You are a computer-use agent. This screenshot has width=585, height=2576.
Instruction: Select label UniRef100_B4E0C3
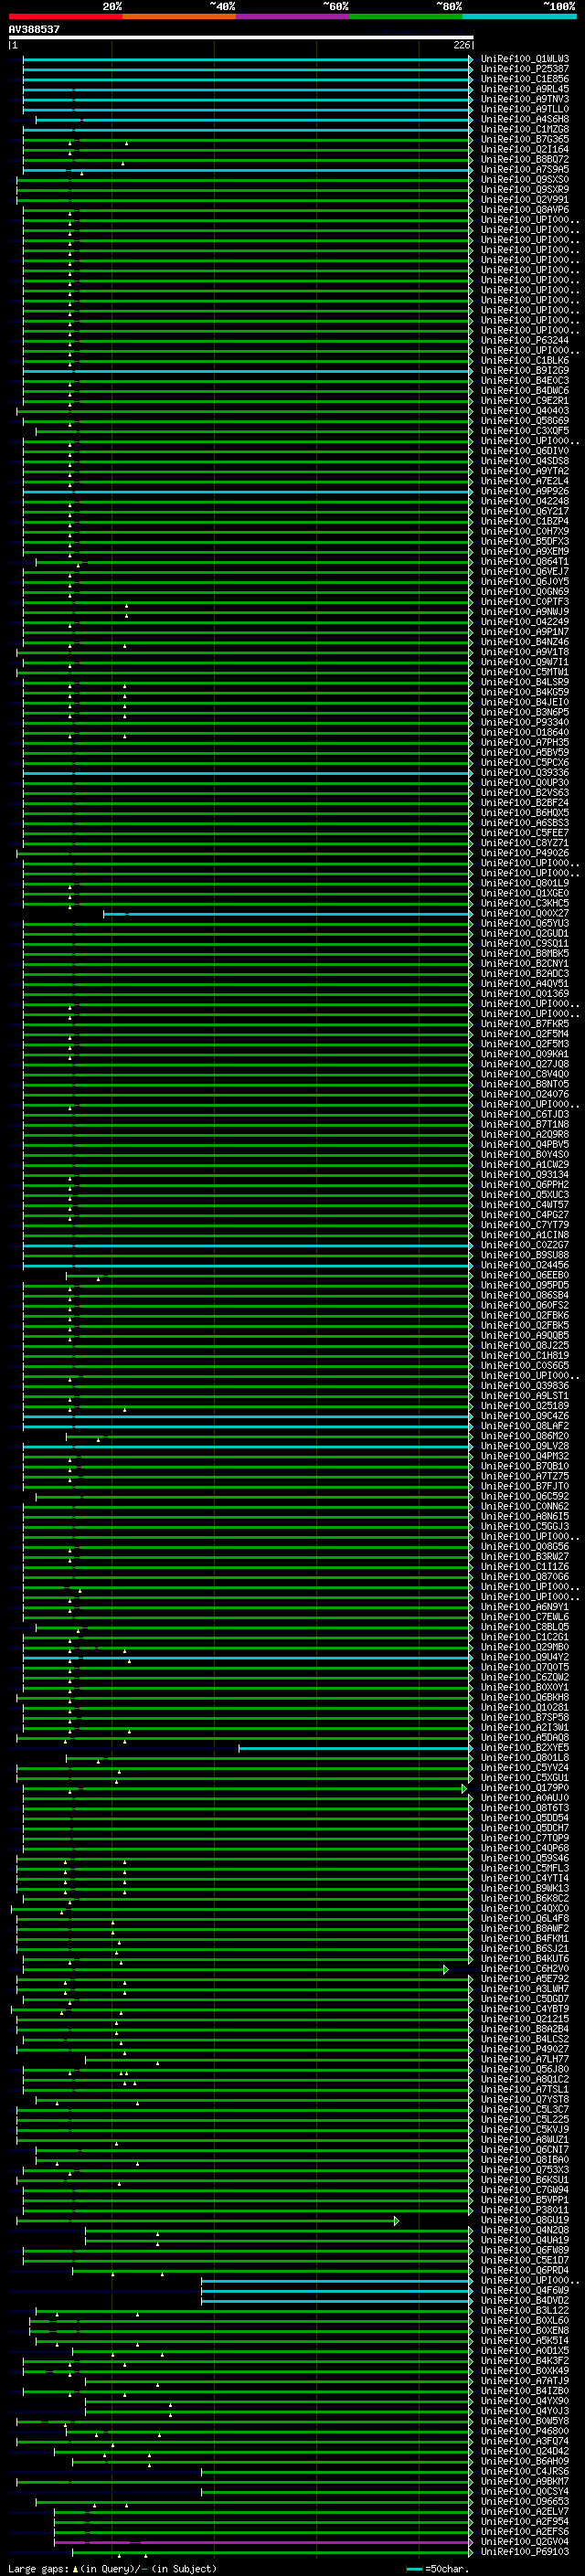pyautogui.click(x=525, y=380)
